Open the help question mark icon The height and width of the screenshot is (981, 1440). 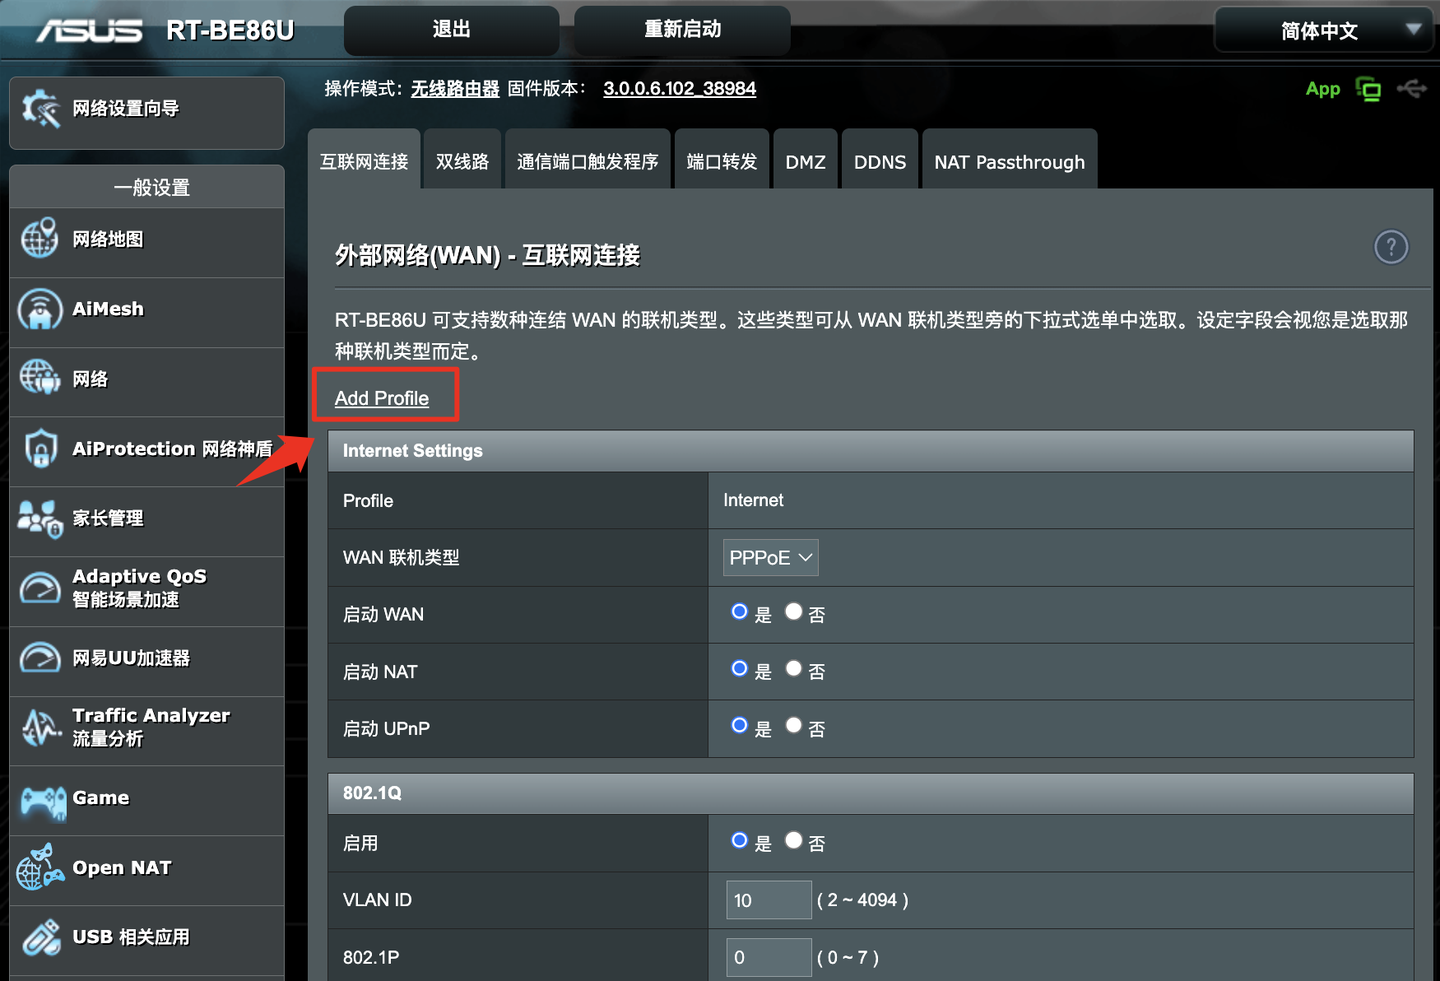click(x=1391, y=247)
